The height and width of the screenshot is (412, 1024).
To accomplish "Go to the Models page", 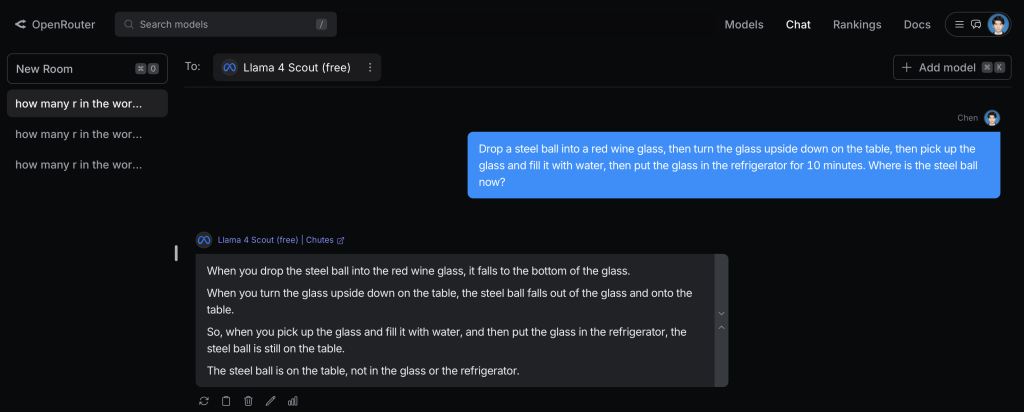I will [744, 24].
